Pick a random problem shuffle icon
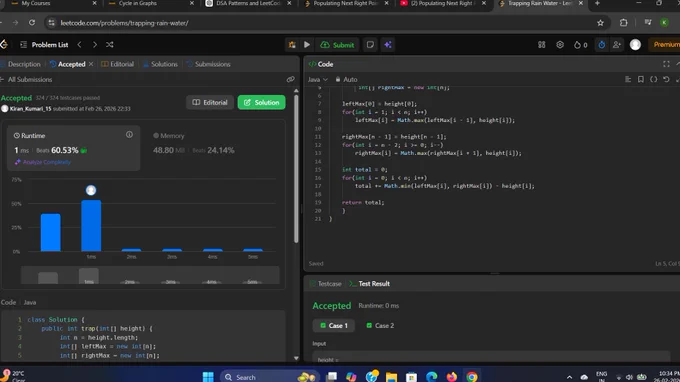The width and height of the screenshot is (680, 382). (x=110, y=45)
